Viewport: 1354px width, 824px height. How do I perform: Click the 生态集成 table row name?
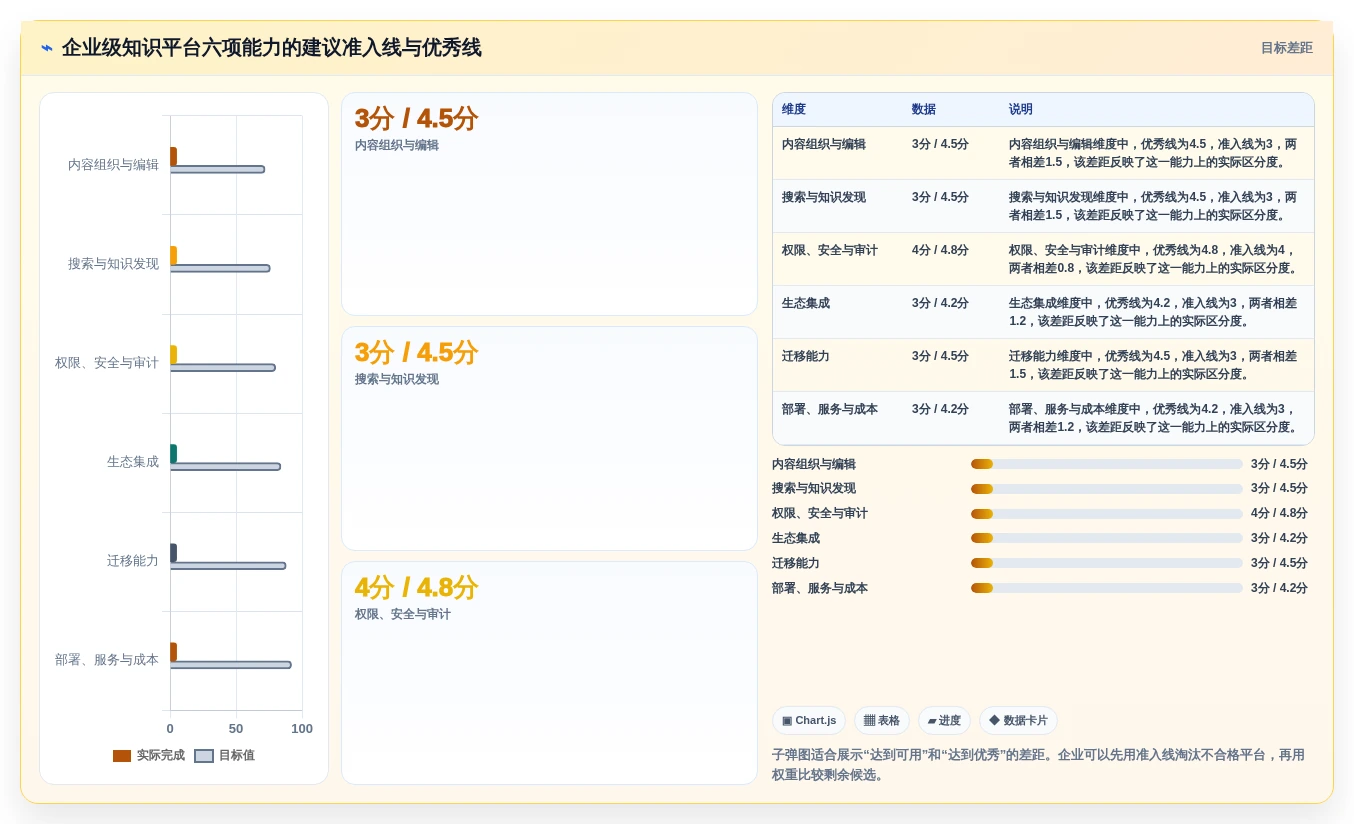(x=806, y=304)
